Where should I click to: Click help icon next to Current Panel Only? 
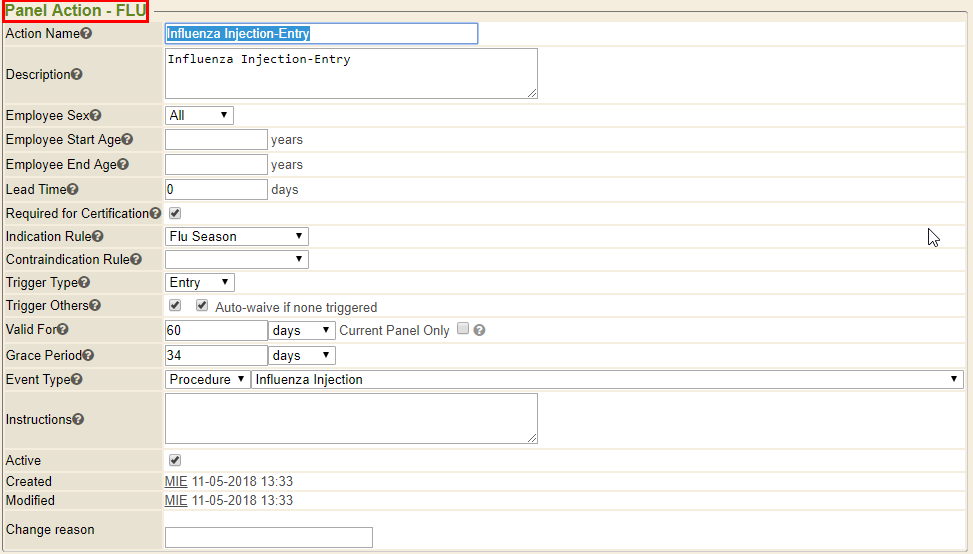coord(479,330)
